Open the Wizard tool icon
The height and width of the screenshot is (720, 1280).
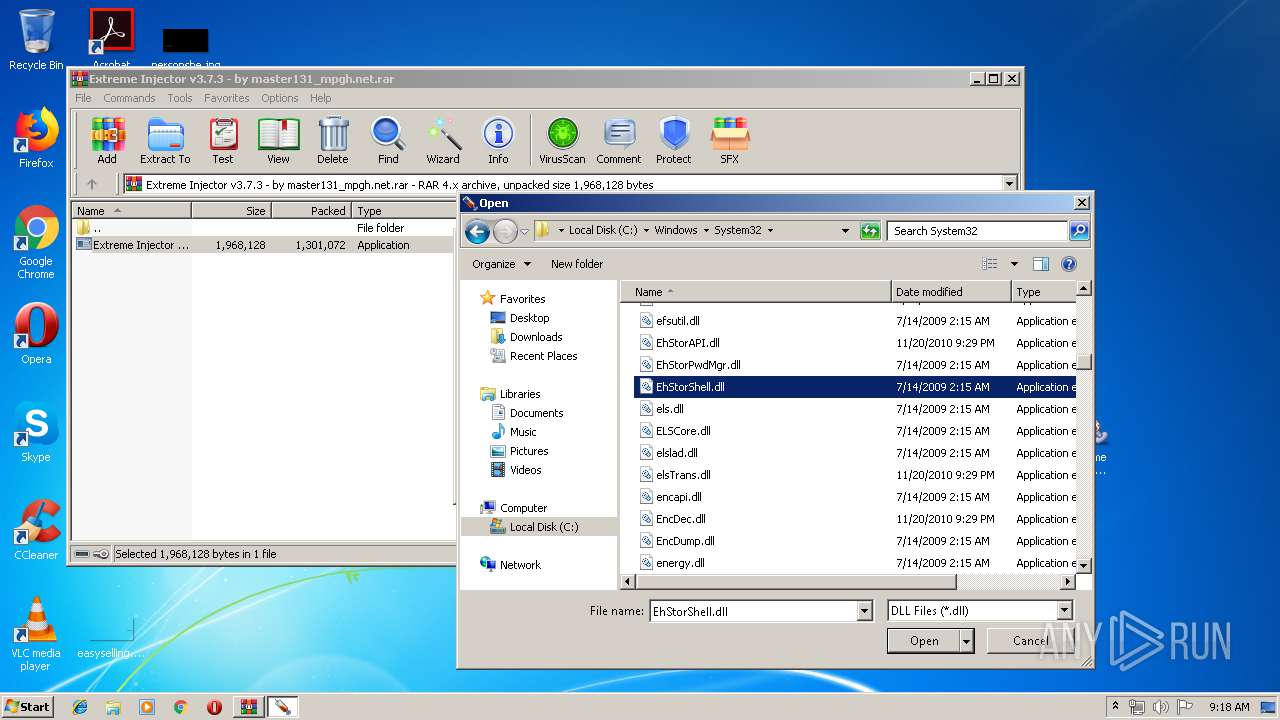443,140
